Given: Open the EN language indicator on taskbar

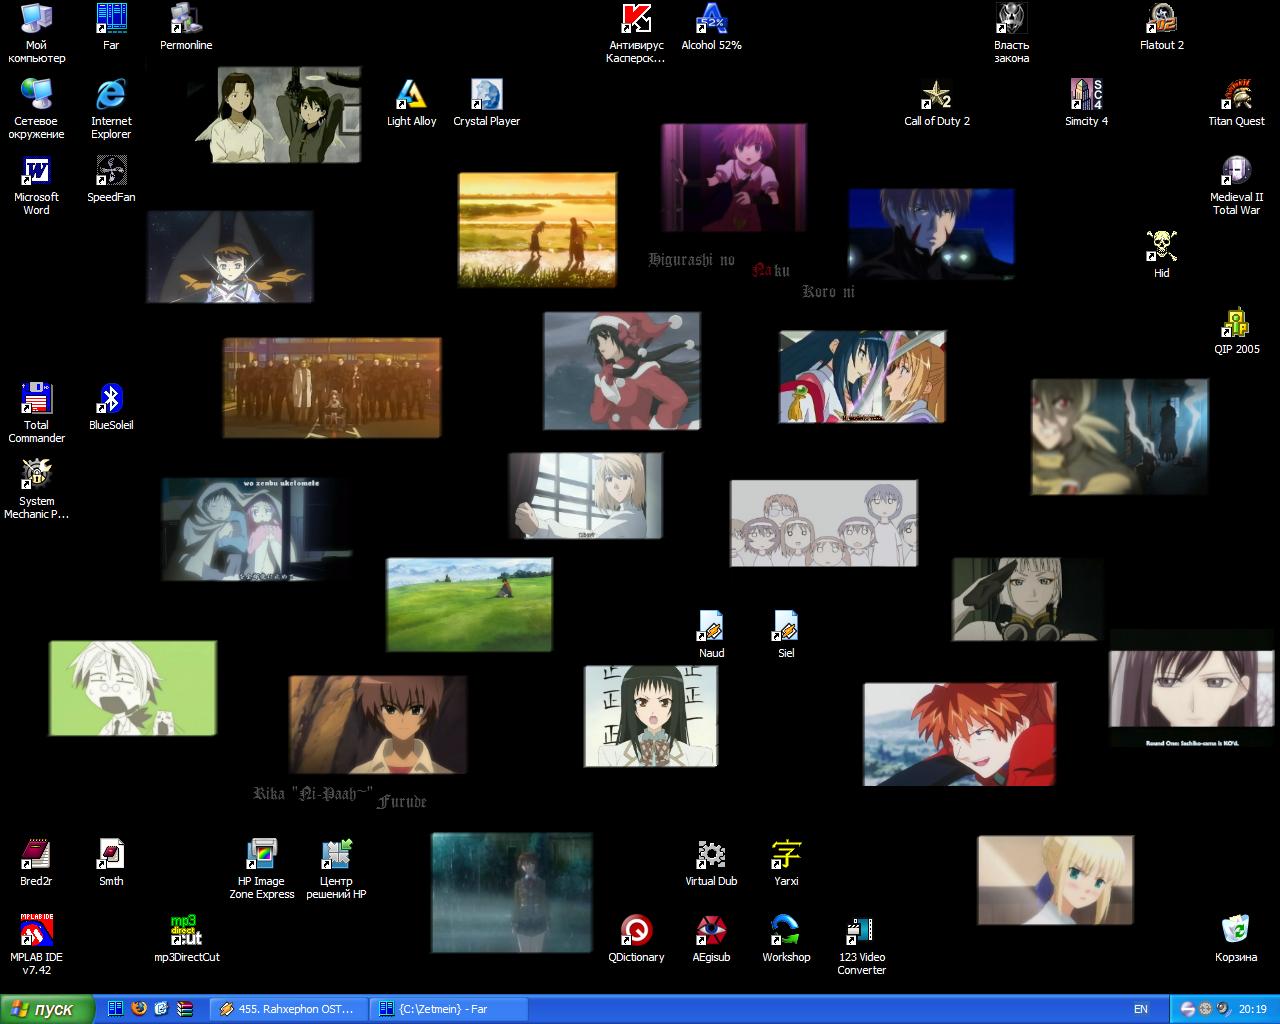Looking at the screenshot, I should point(1141,1009).
